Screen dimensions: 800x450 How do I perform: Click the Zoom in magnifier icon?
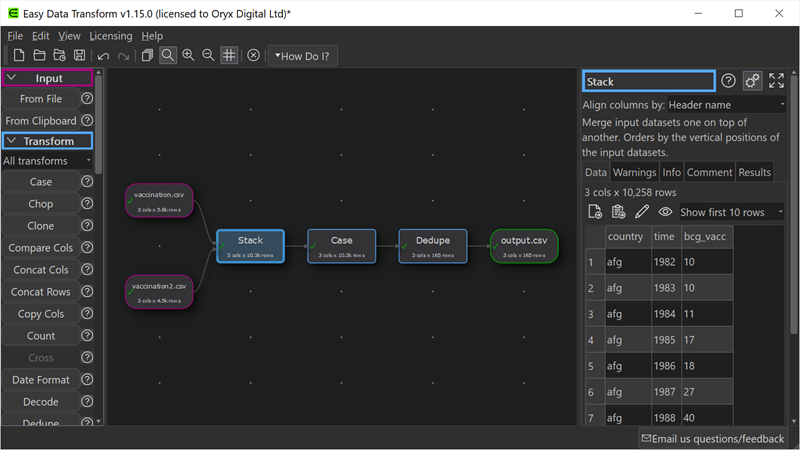click(188, 56)
